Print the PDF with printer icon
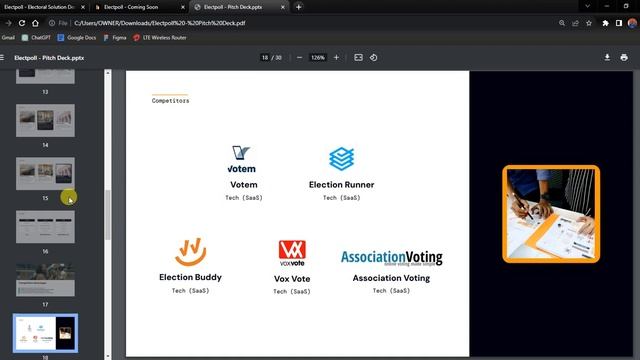Viewport: 640px width, 360px height. [x=624, y=58]
